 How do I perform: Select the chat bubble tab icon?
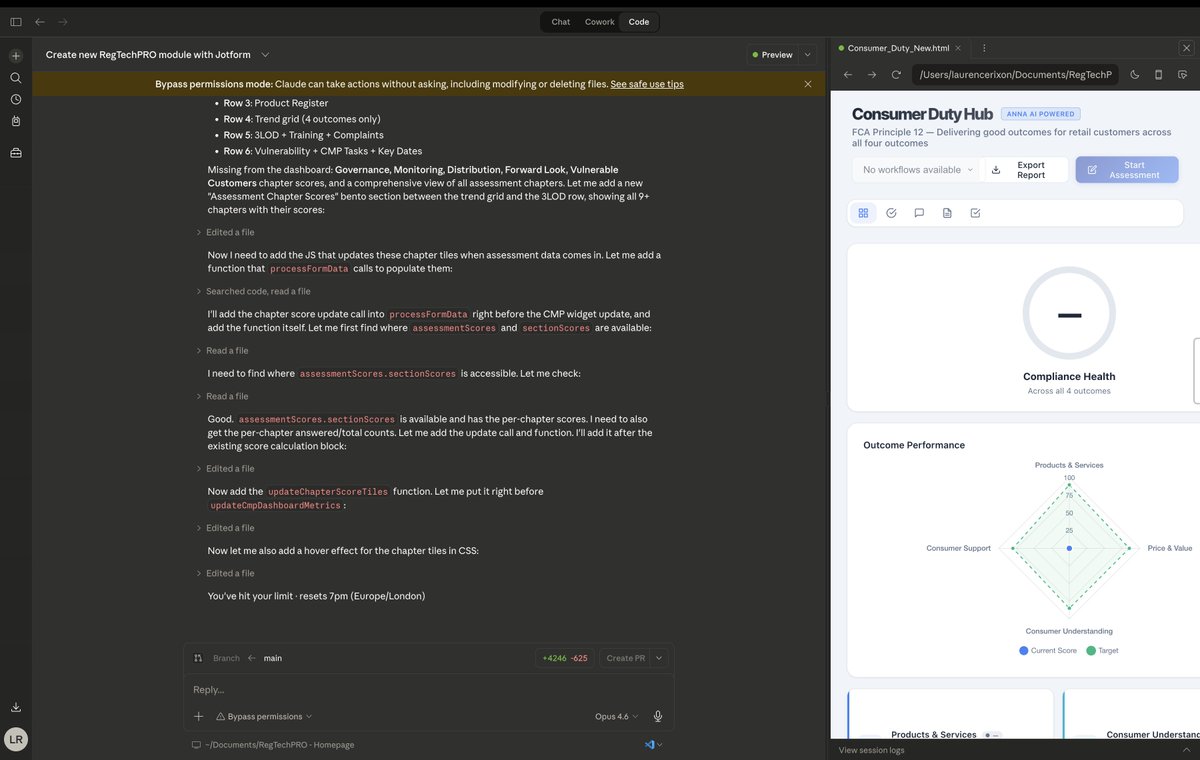click(919, 213)
